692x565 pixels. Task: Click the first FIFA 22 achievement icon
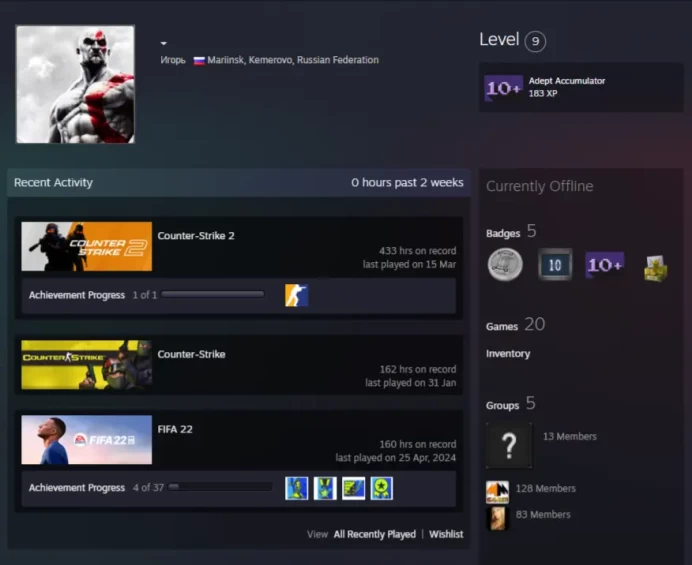point(297,488)
